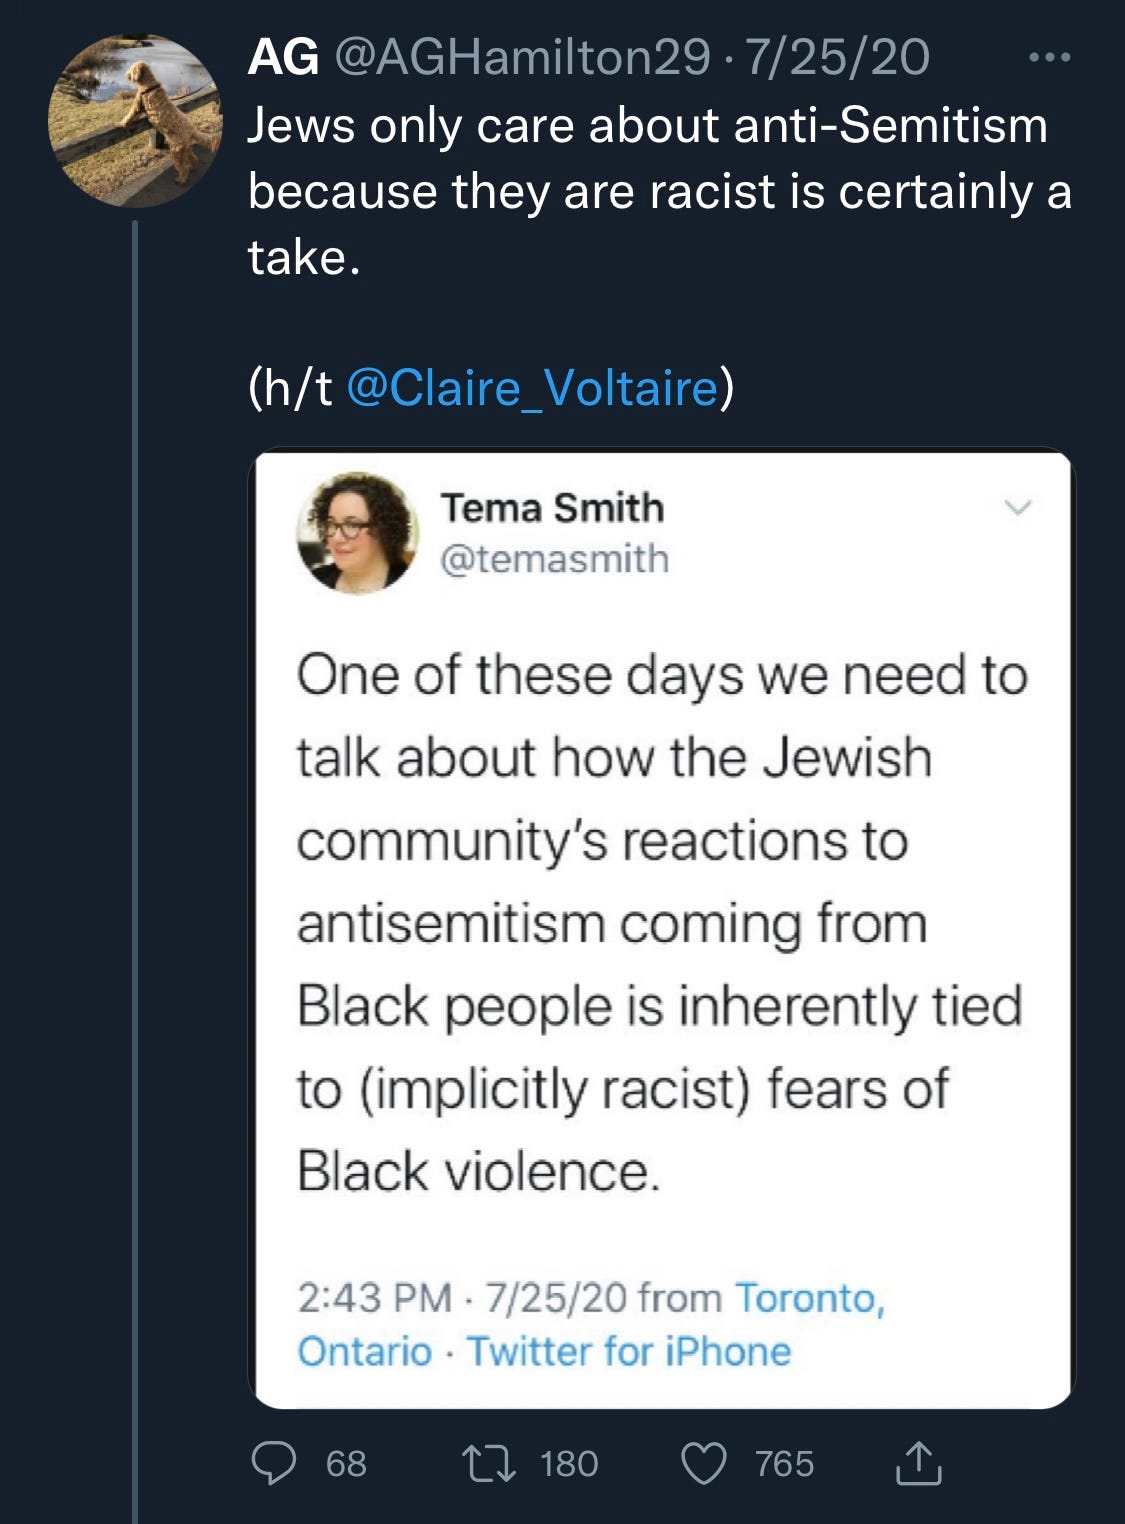This screenshot has width=1125, height=1524.
Task: Tap the retweet arrows icon
Action: [489, 1463]
